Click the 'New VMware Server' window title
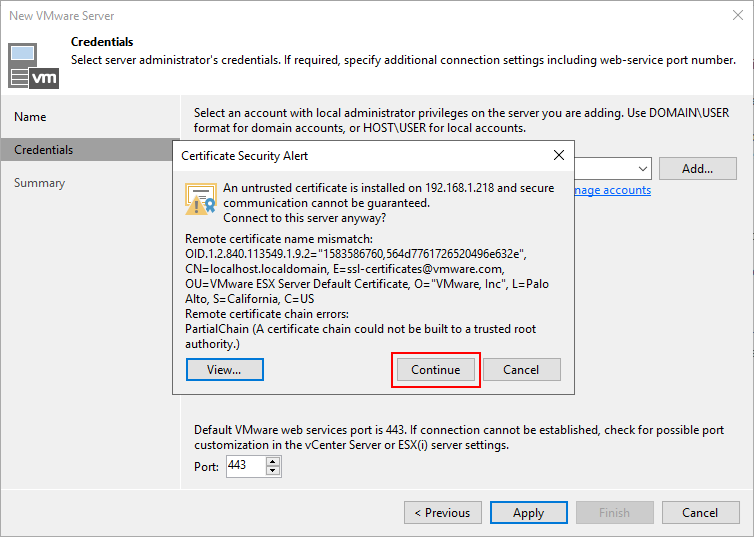Image resolution: width=754 pixels, height=537 pixels. coord(62,16)
